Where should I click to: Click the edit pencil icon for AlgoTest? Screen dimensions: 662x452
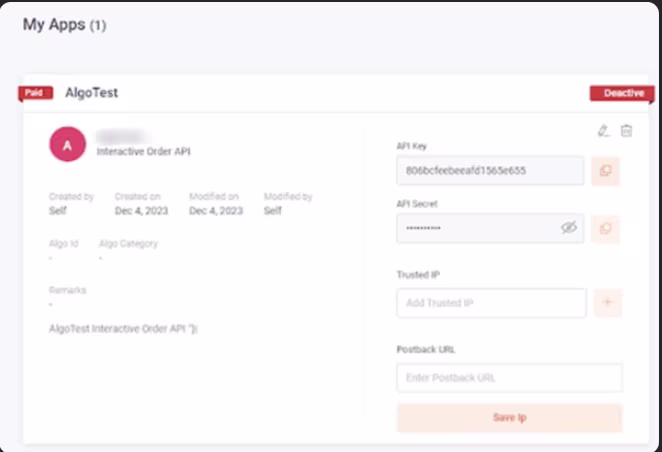pyautogui.click(x=602, y=130)
